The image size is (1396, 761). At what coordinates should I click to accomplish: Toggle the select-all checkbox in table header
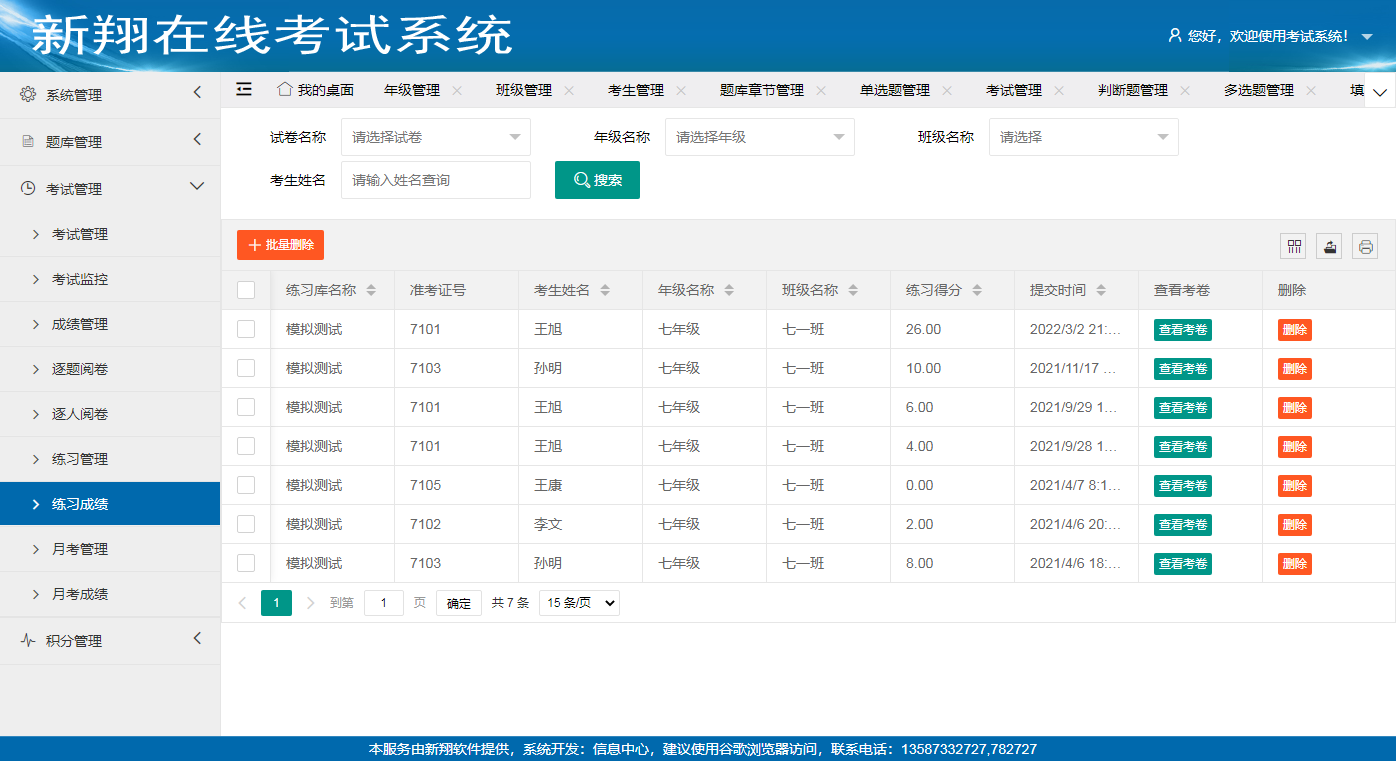point(246,290)
